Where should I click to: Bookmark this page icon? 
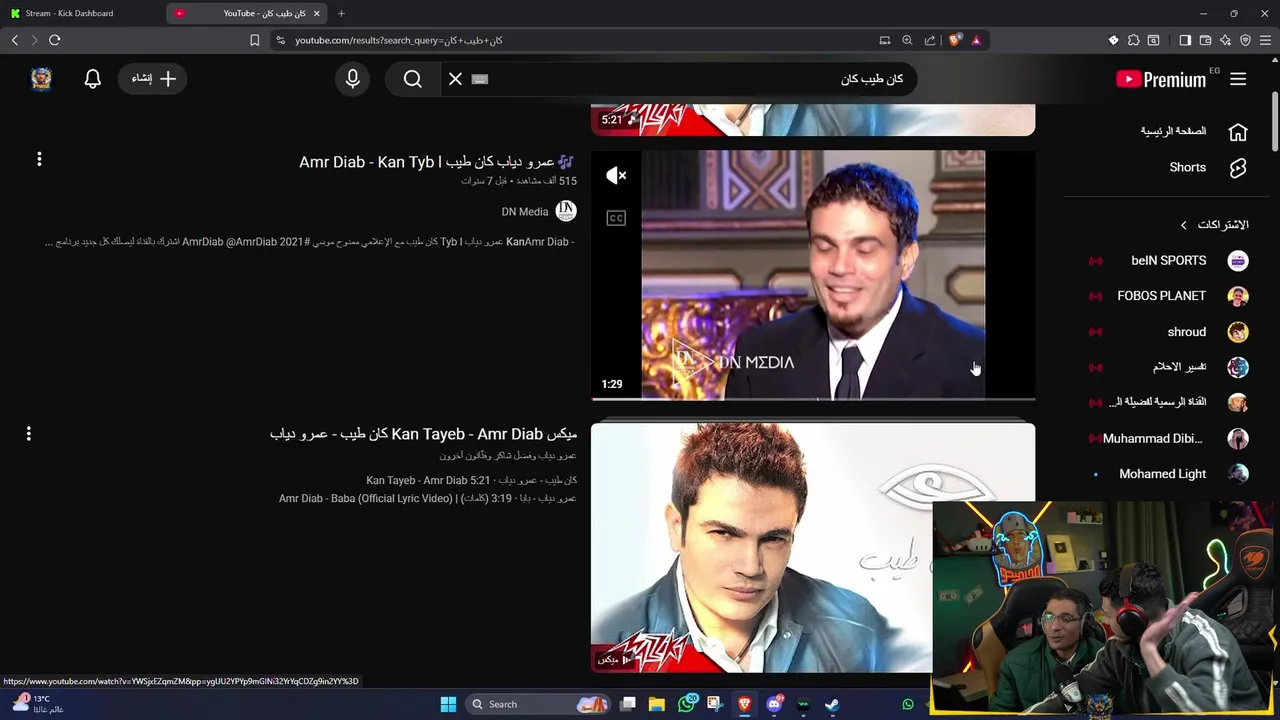pos(254,40)
